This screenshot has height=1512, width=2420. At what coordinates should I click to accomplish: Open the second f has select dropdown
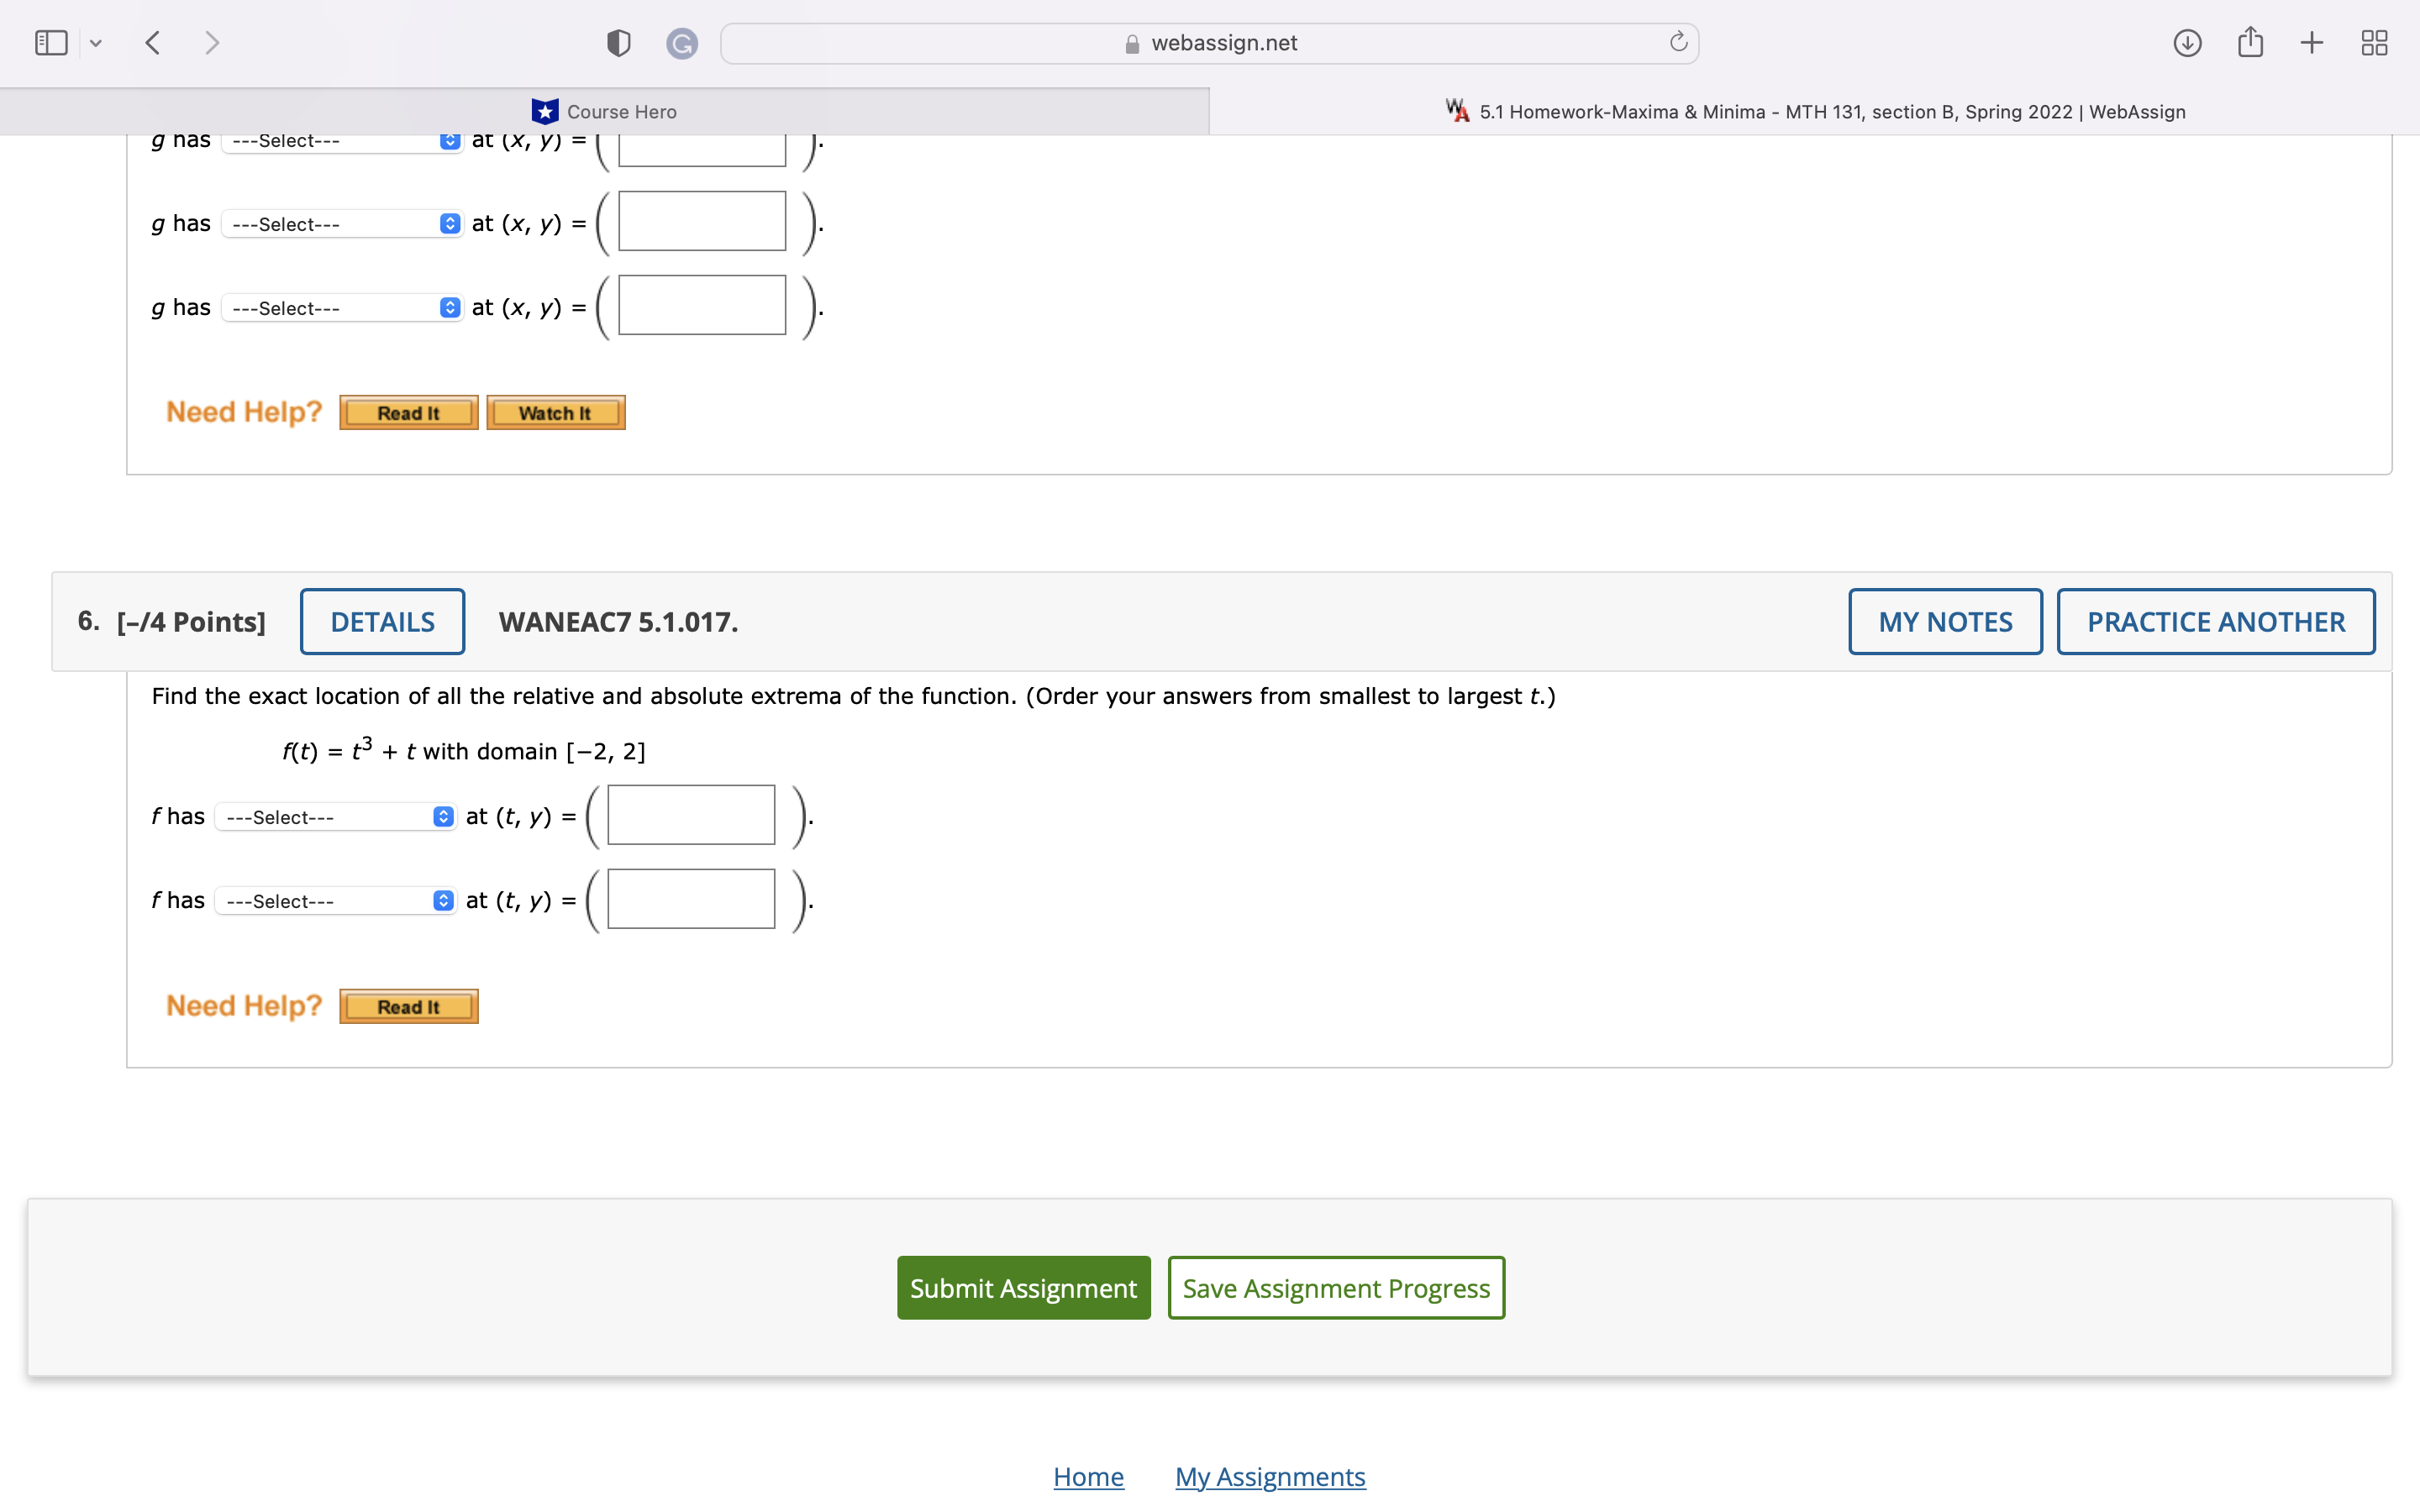pos(335,900)
